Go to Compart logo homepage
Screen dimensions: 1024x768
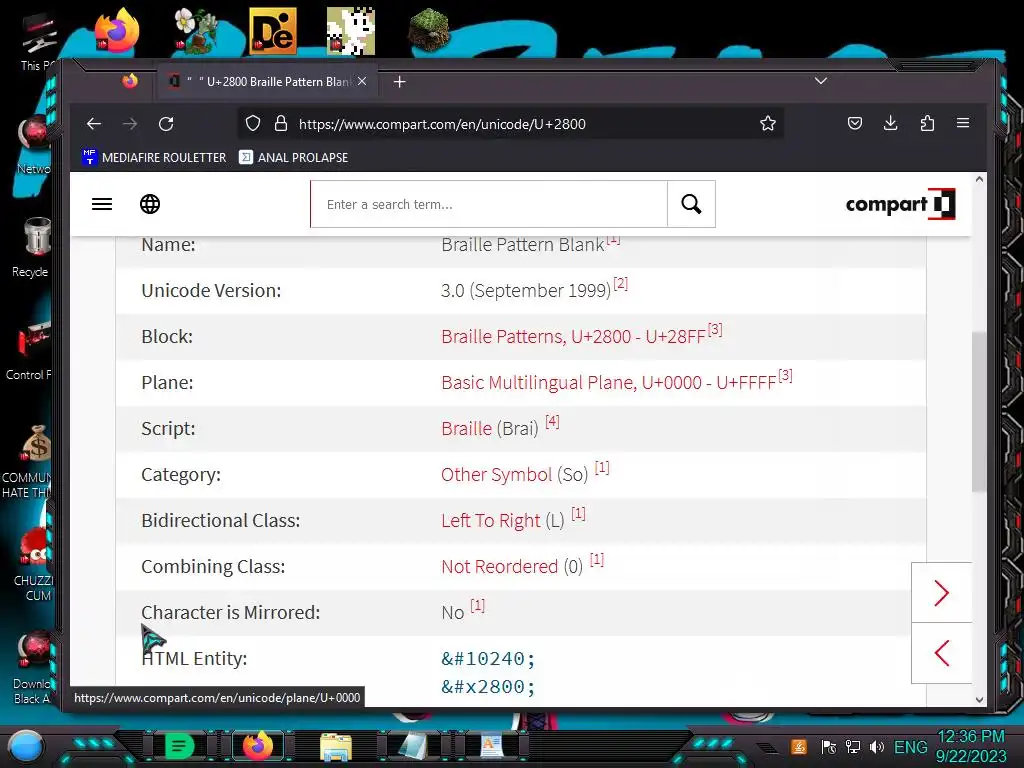tap(900, 204)
